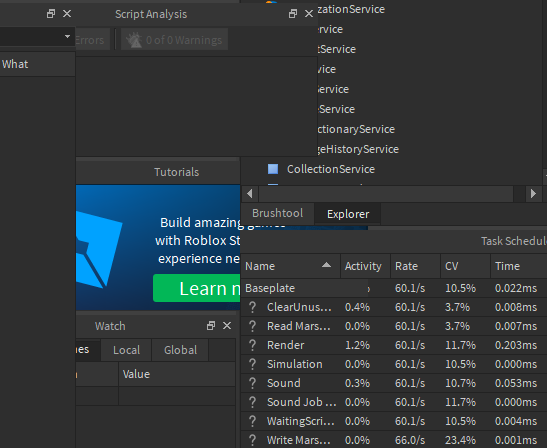This screenshot has height=448, width=547.
Task: Open the Local tab in Watch
Action: (x=126, y=350)
